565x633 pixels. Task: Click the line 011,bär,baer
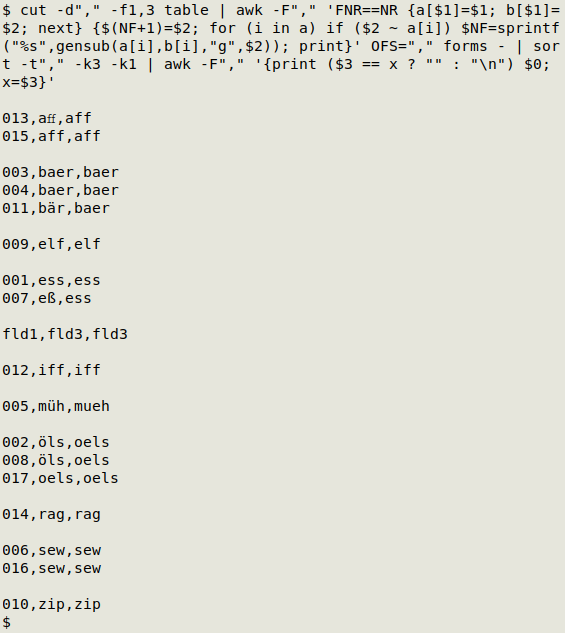[56, 208]
